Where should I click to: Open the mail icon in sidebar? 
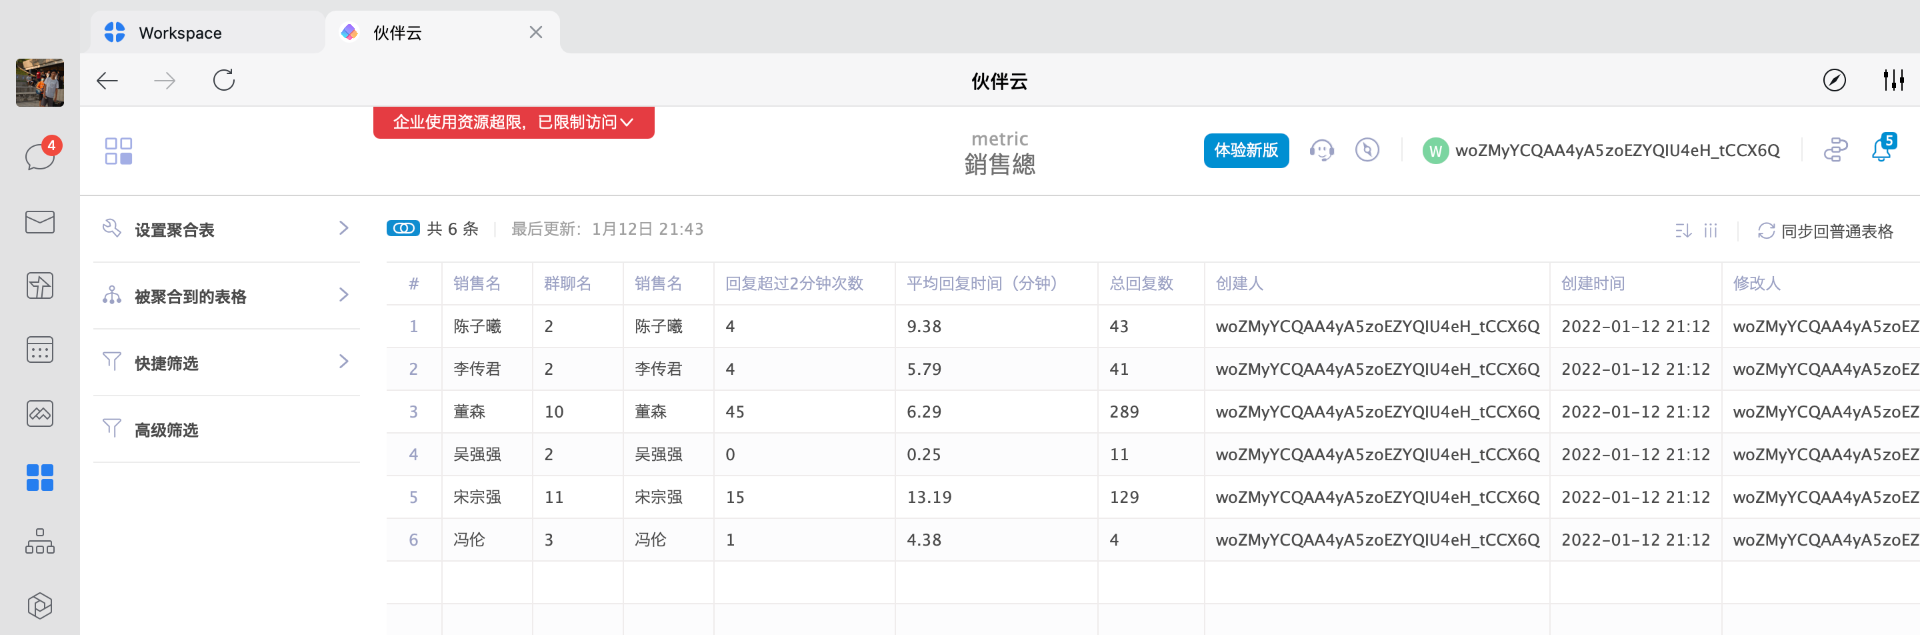tap(40, 222)
